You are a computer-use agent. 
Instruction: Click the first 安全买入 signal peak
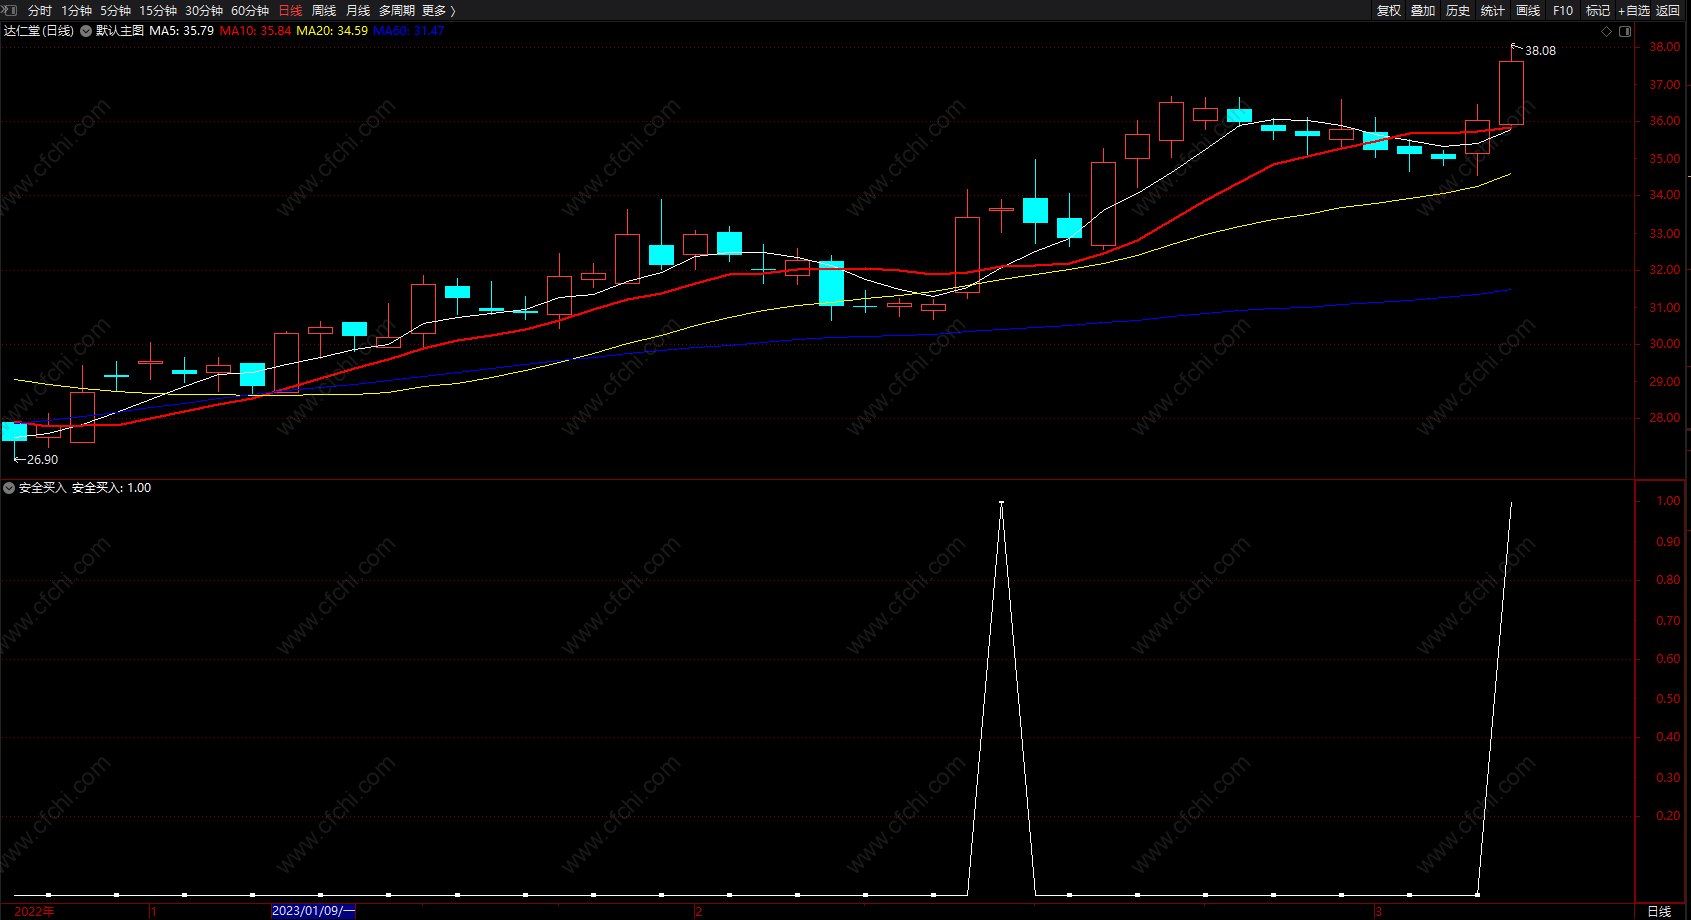click(1001, 503)
